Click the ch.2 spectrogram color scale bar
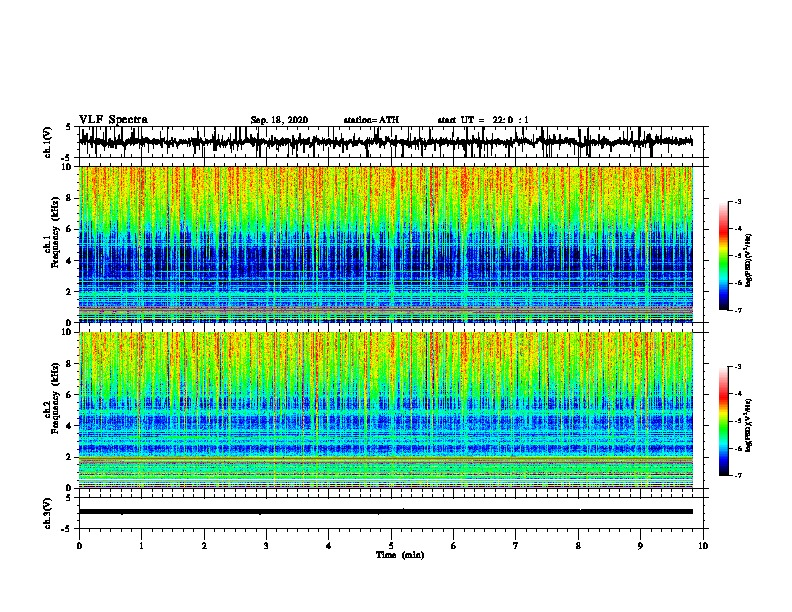792x612 pixels. (724, 421)
